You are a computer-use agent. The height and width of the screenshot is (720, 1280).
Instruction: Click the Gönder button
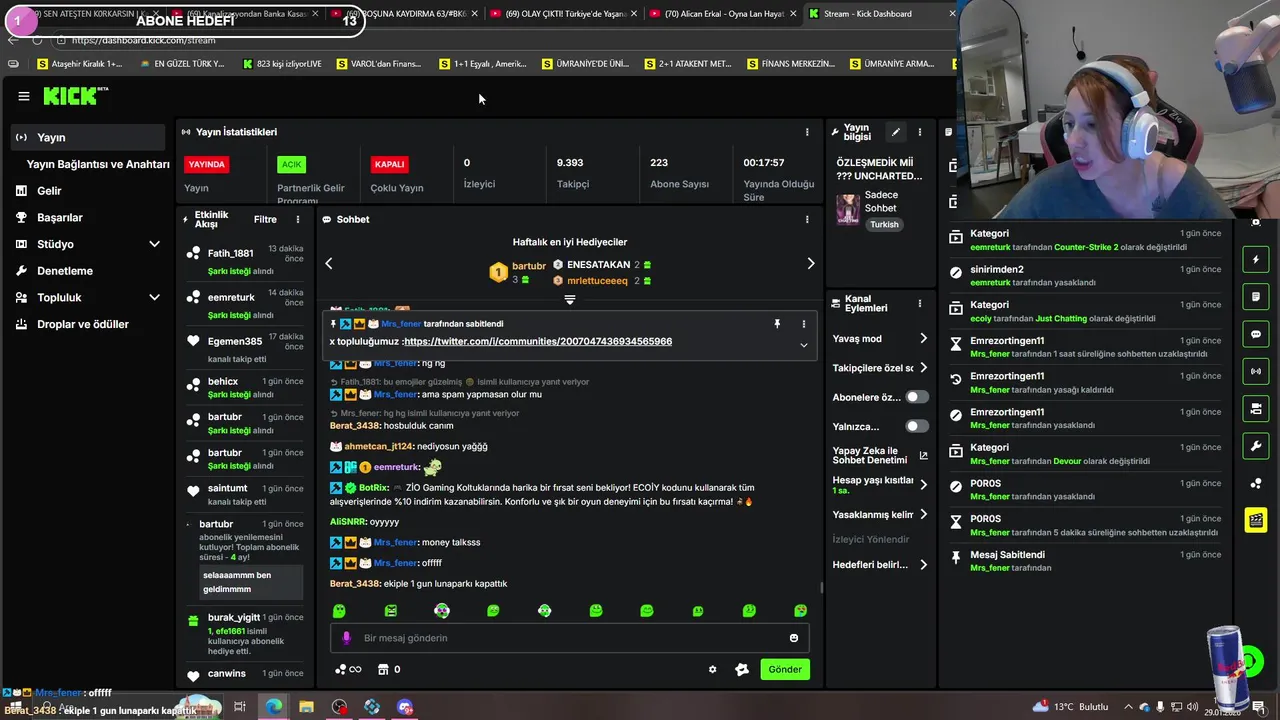(x=785, y=669)
